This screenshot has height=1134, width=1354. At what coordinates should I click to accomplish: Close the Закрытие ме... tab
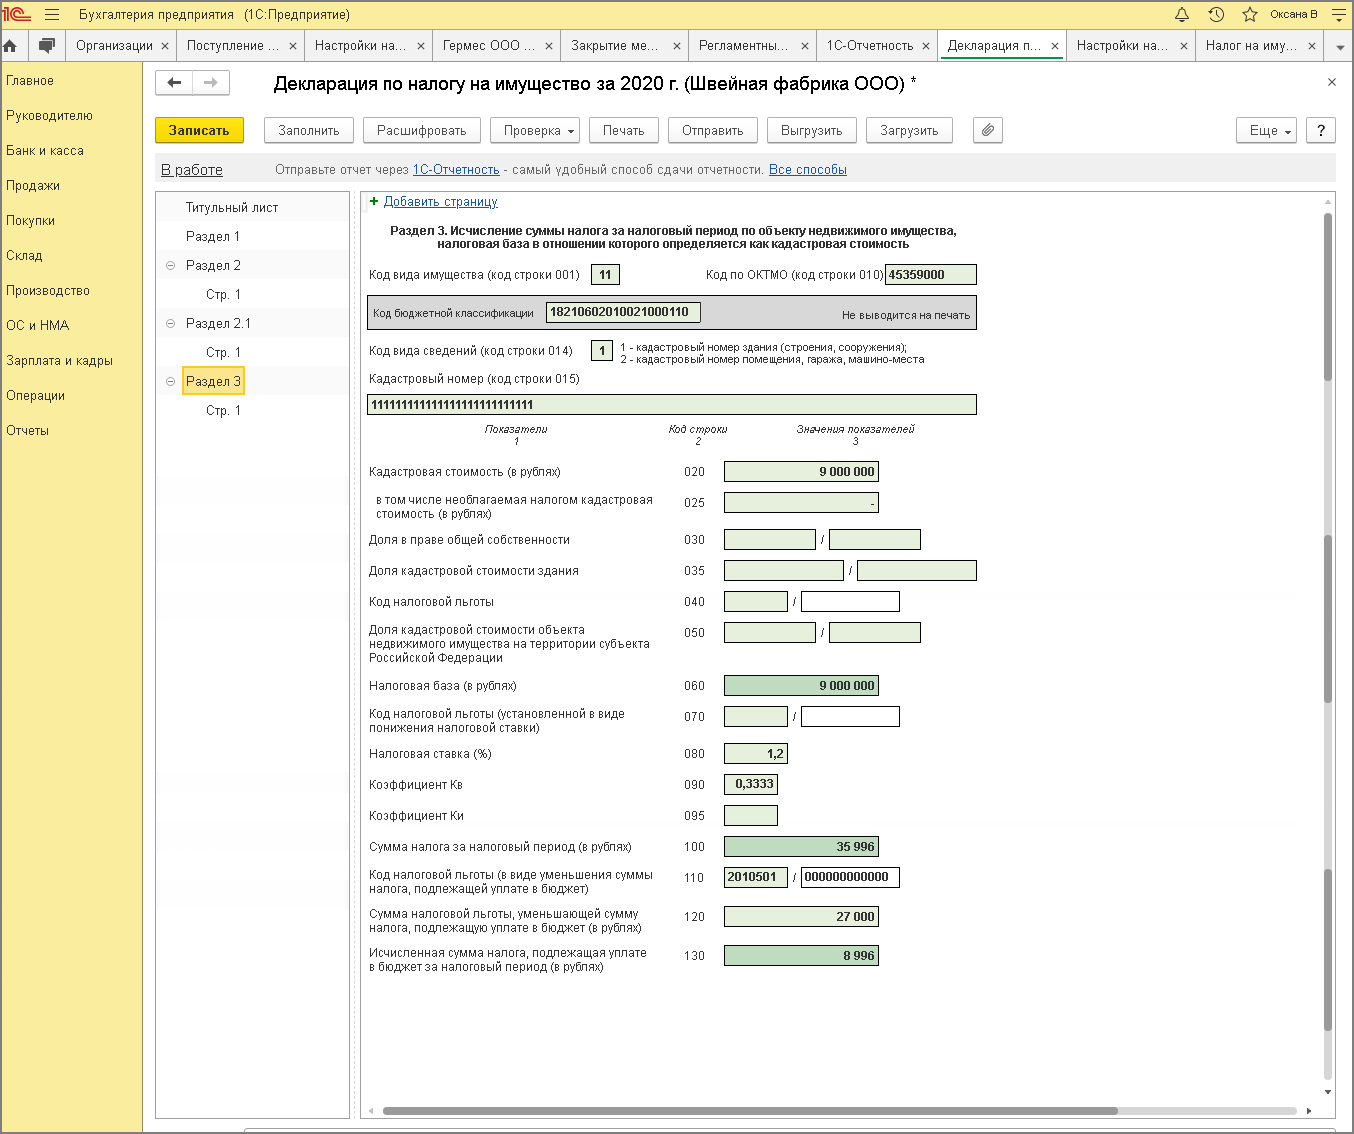(677, 46)
